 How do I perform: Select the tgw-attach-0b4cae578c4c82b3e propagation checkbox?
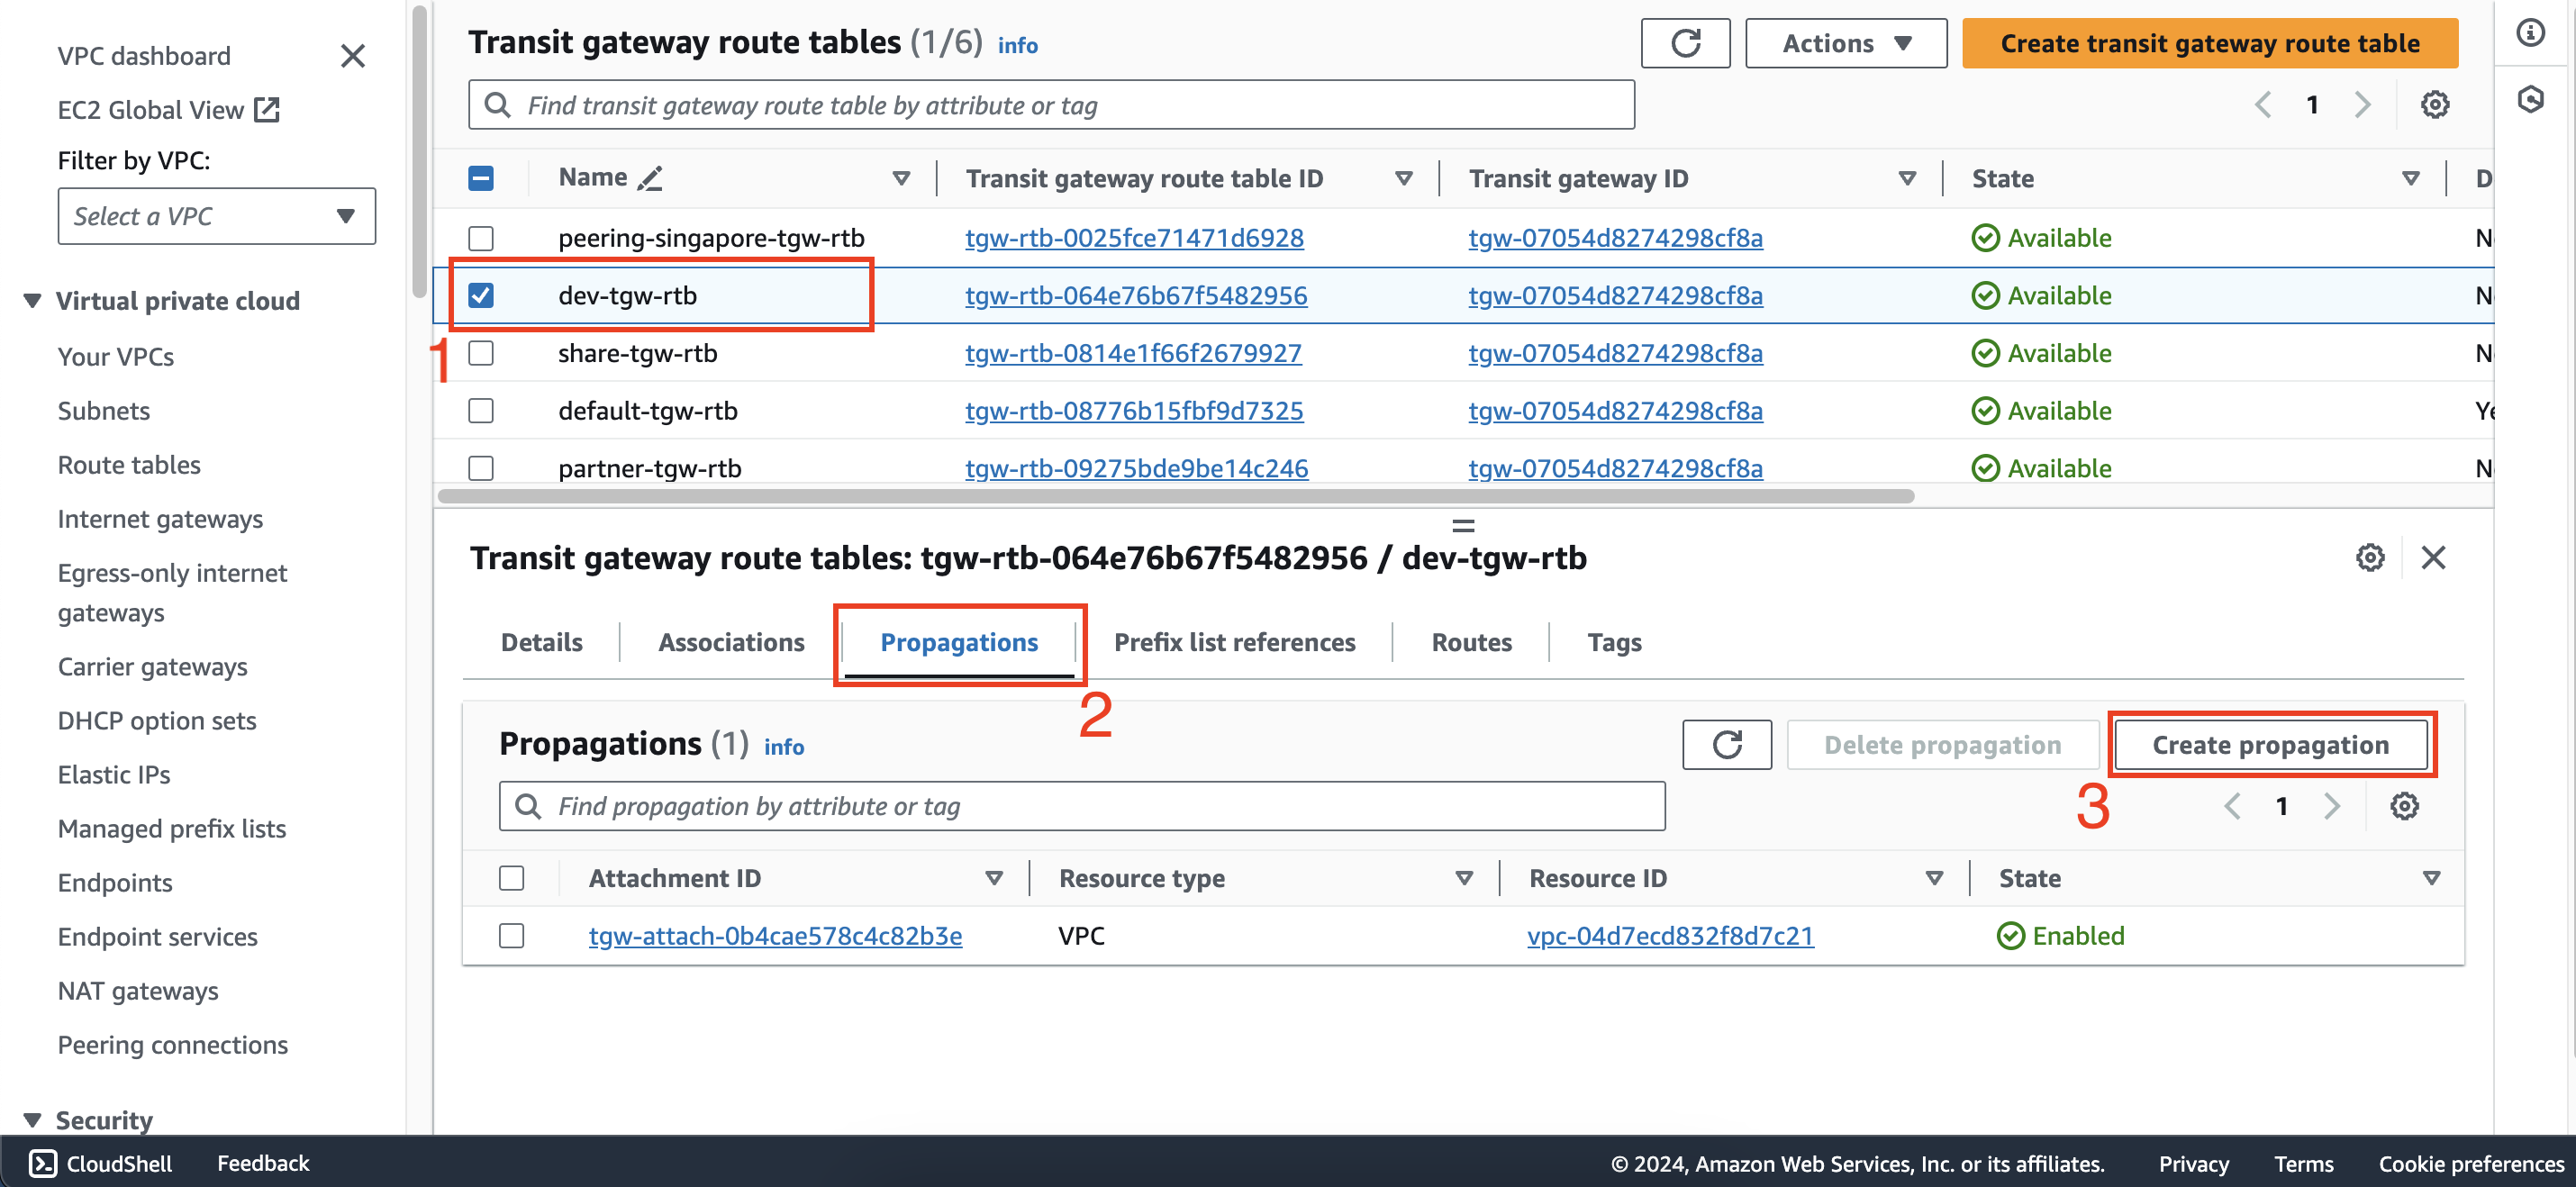click(x=511, y=936)
